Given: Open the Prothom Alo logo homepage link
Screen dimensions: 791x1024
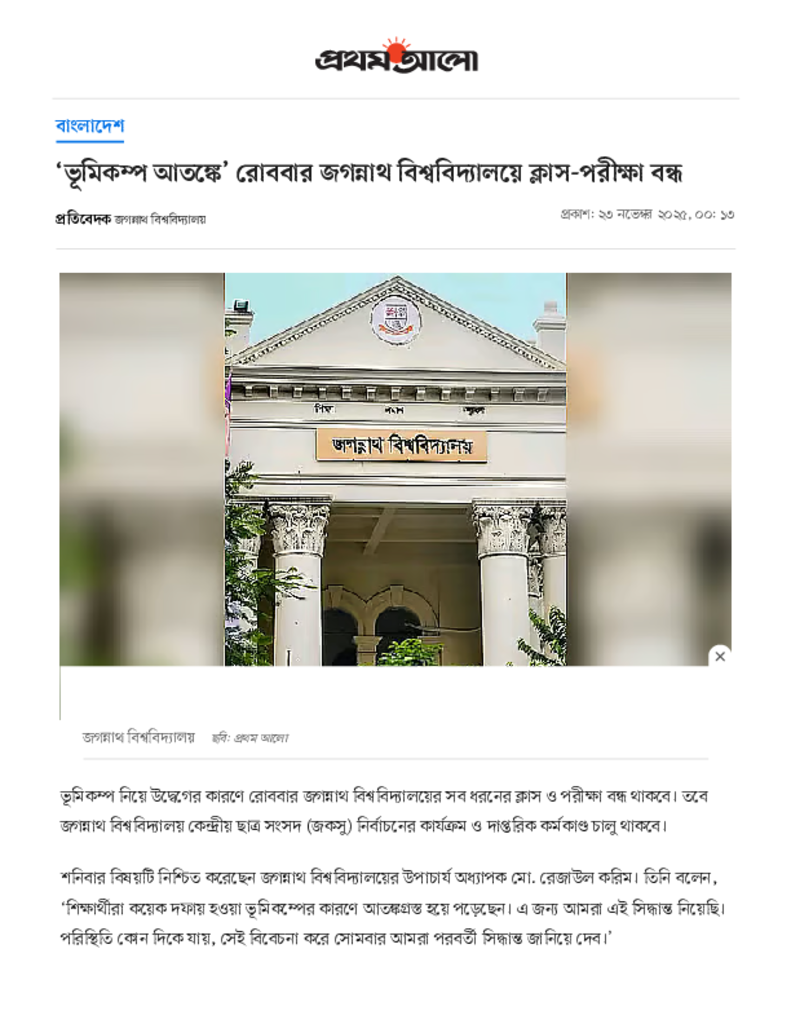Looking at the screenshot, I should click(x=396, y=57).
